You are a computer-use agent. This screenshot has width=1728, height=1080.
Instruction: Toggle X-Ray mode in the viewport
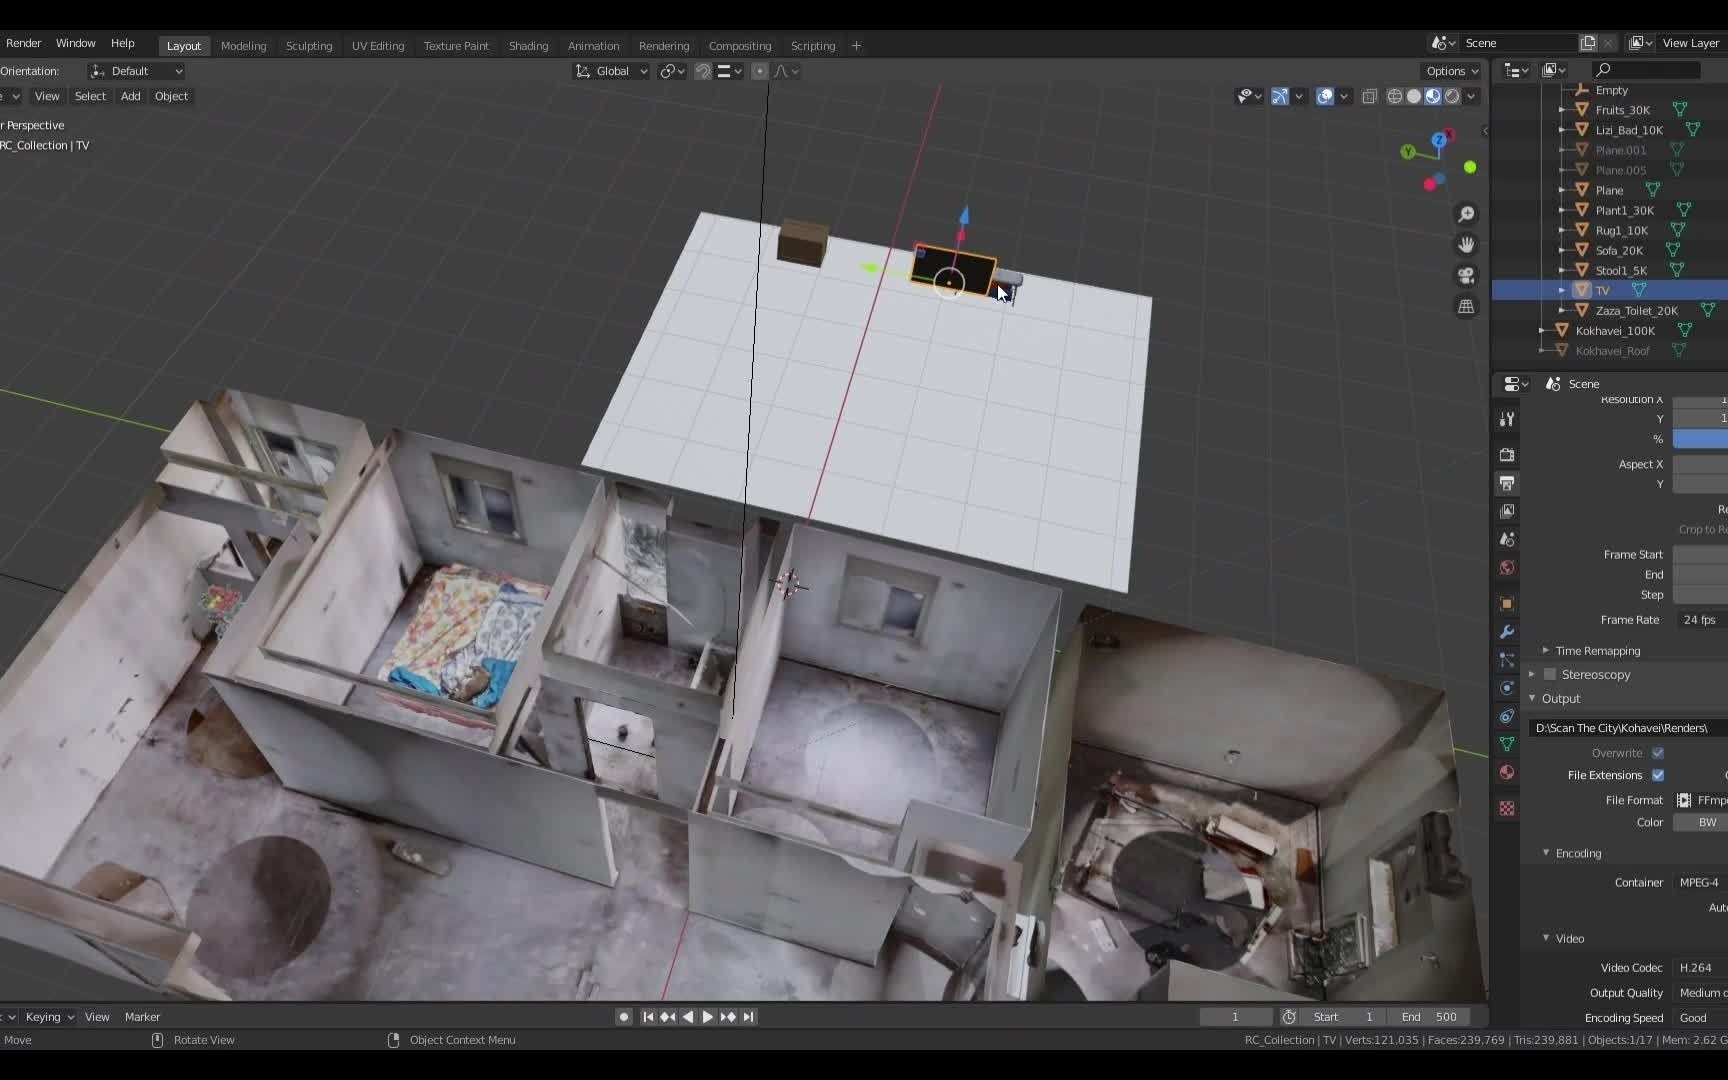tap(1369, 96)
